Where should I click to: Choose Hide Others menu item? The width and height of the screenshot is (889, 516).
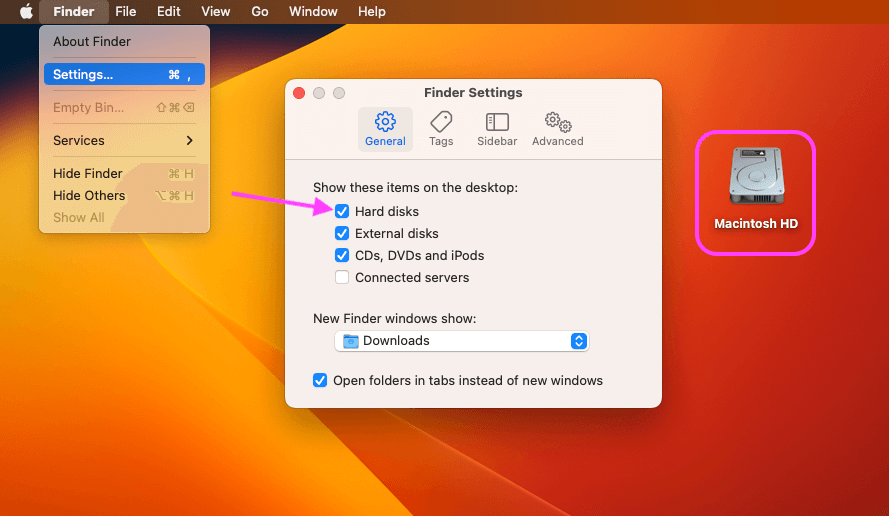point(124,196)
